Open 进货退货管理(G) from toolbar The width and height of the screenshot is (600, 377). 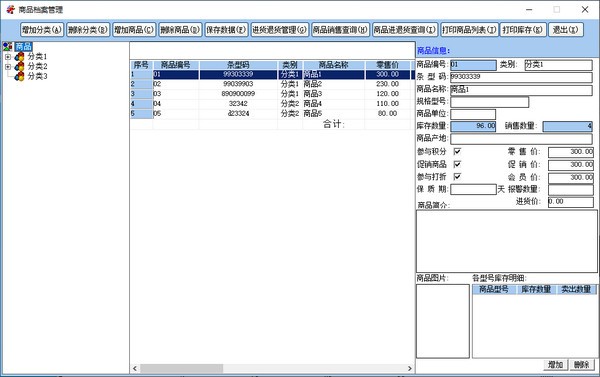279,30
